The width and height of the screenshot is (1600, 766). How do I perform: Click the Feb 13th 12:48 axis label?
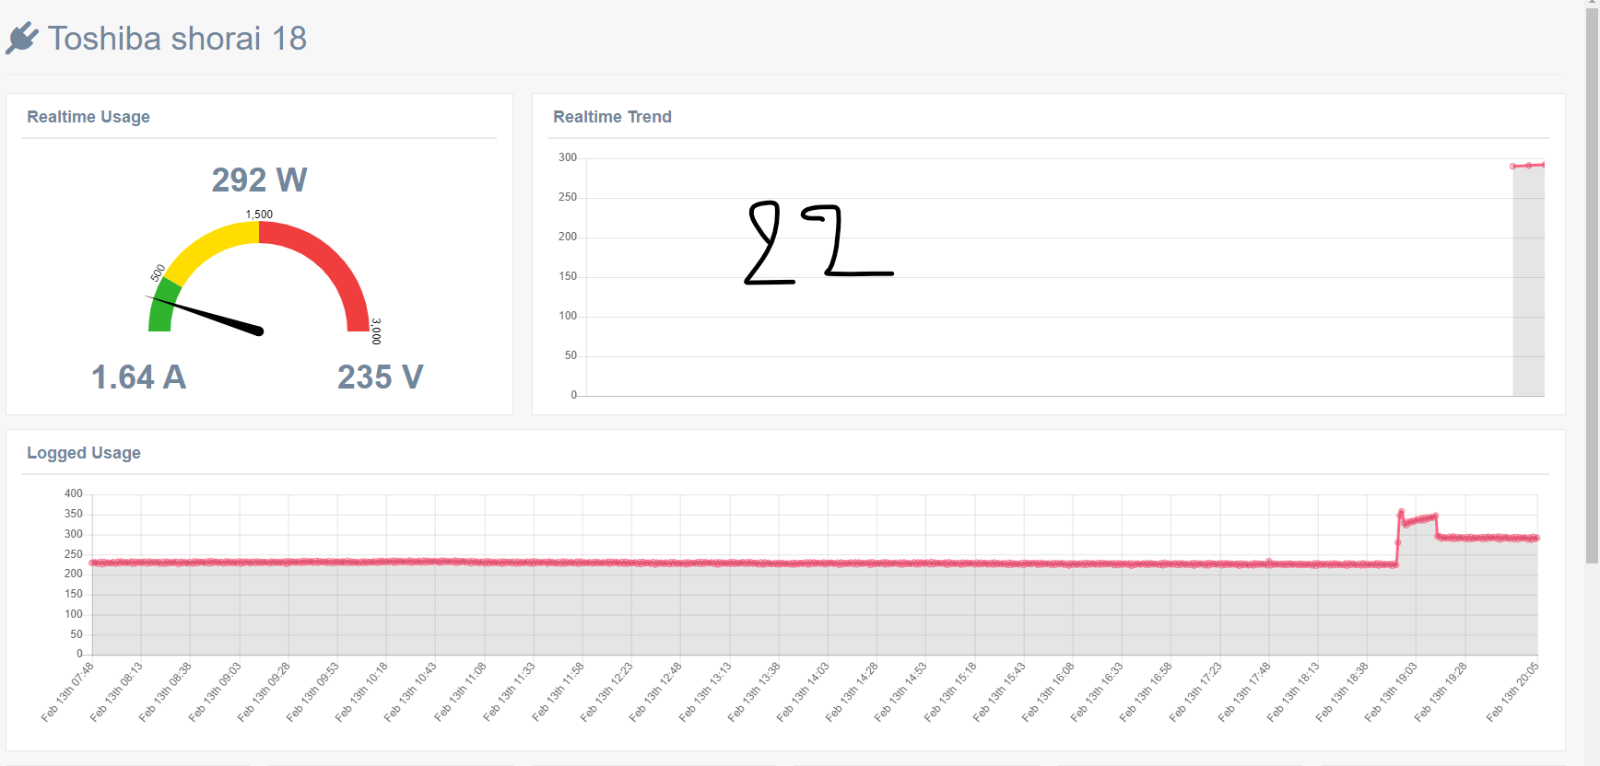[x=656, y=692]
